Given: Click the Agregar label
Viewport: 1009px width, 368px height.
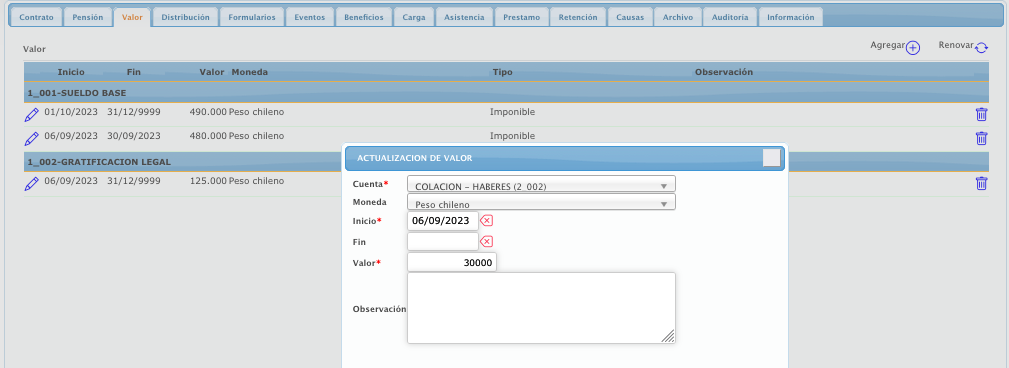Looking at the screenshot, I should [887, 46].
